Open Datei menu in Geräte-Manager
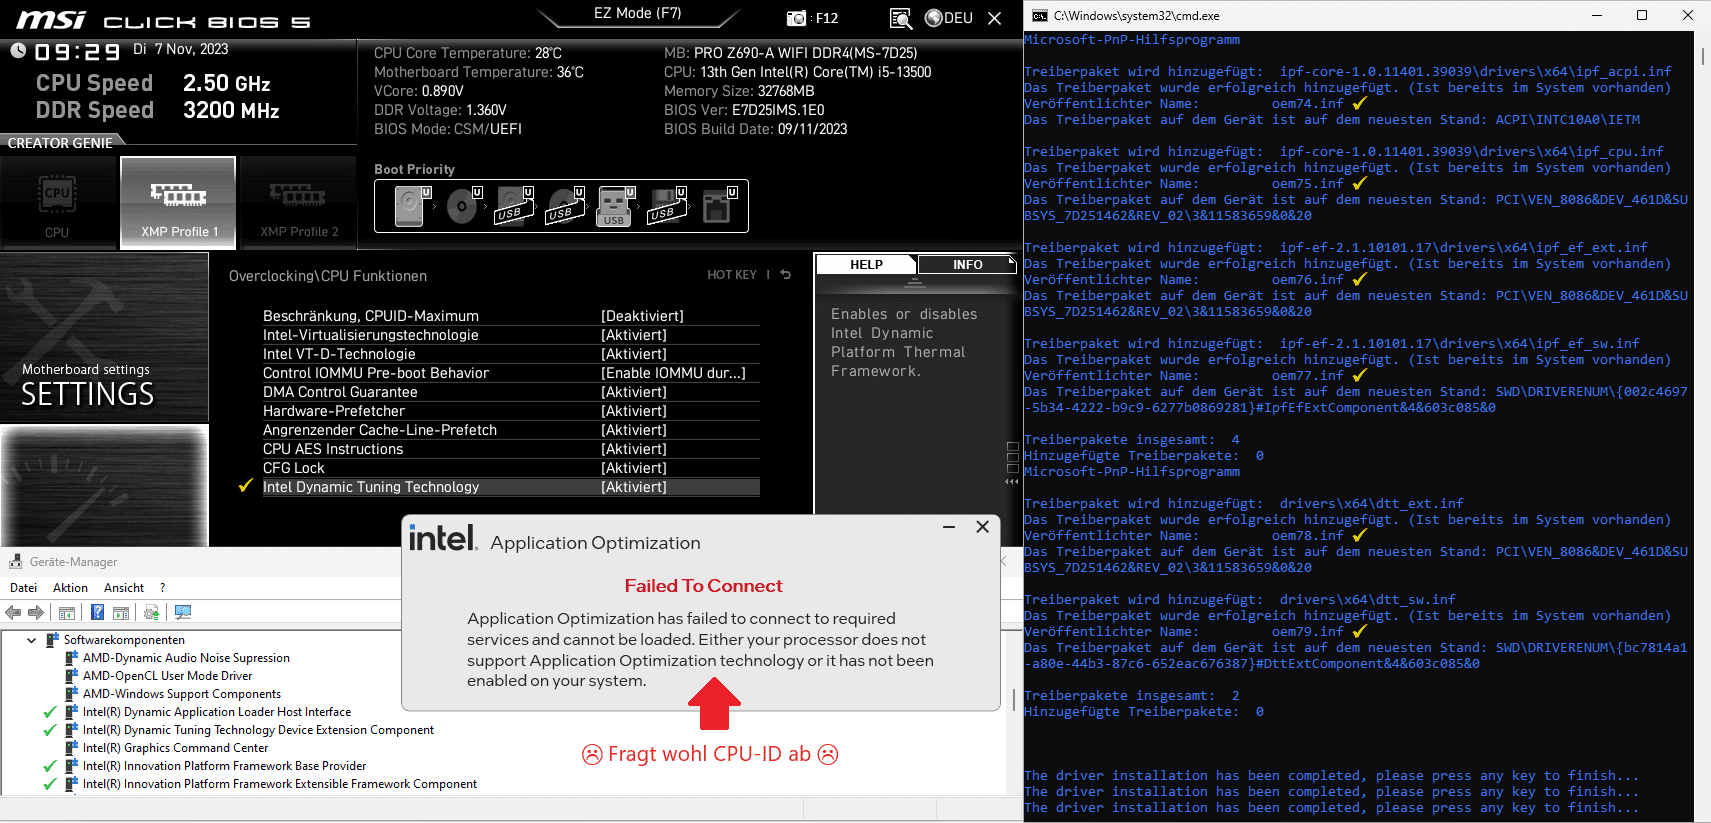 click(23, 588)
